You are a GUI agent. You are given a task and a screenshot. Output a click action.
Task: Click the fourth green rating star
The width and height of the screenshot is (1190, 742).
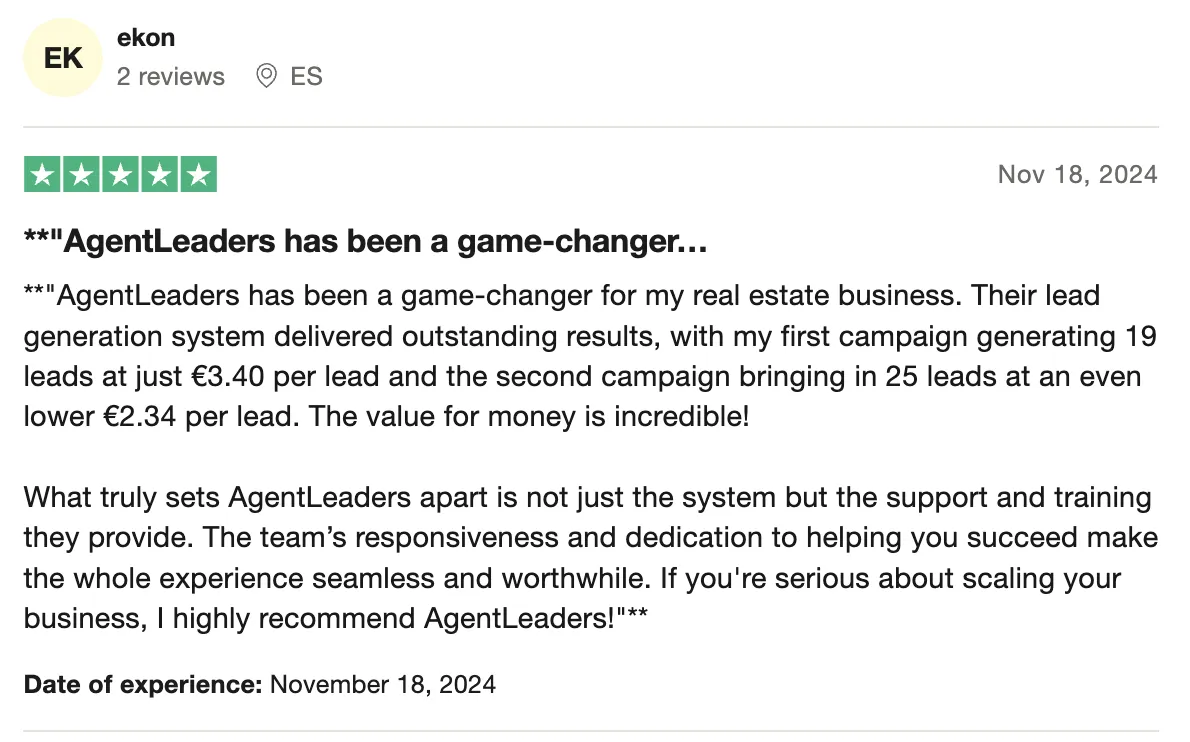[x=159, y=174]
